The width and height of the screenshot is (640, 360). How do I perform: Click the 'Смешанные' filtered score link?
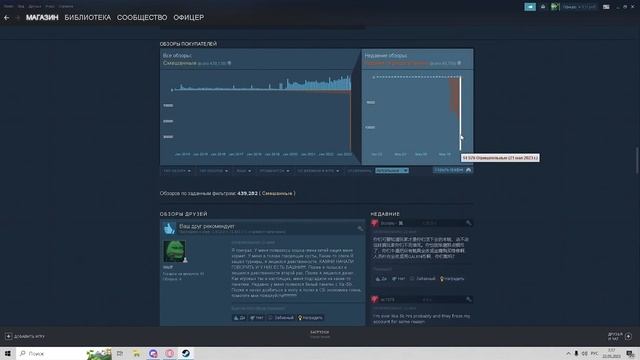277,193
